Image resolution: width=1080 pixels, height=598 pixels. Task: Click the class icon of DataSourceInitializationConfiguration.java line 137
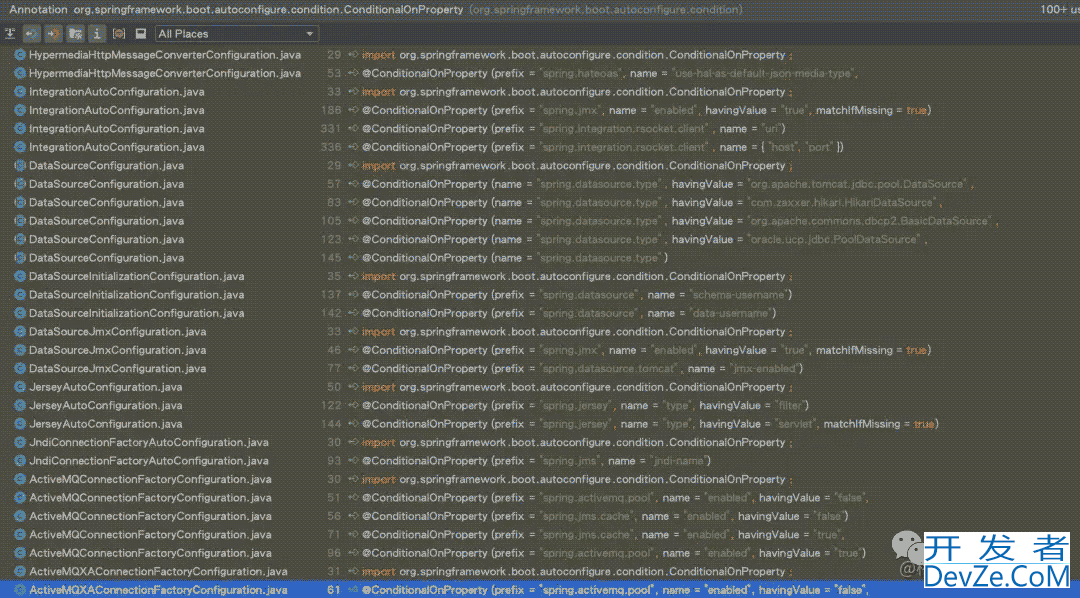[x=20, y=294]
